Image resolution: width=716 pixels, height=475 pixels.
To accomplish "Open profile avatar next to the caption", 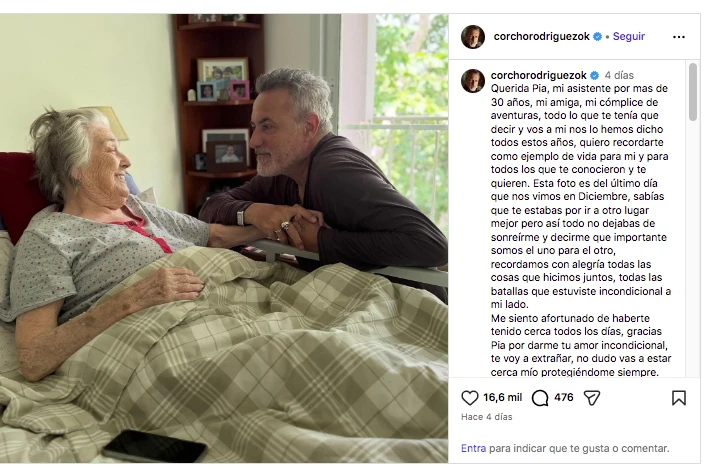I will point(473,81).
